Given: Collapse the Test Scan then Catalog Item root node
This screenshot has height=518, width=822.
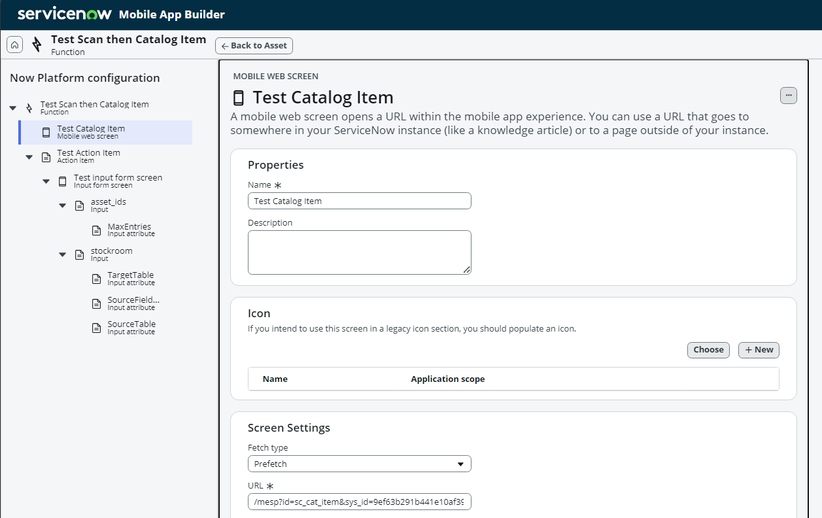Looking at the screenshot, I should [x=13, y=108].
